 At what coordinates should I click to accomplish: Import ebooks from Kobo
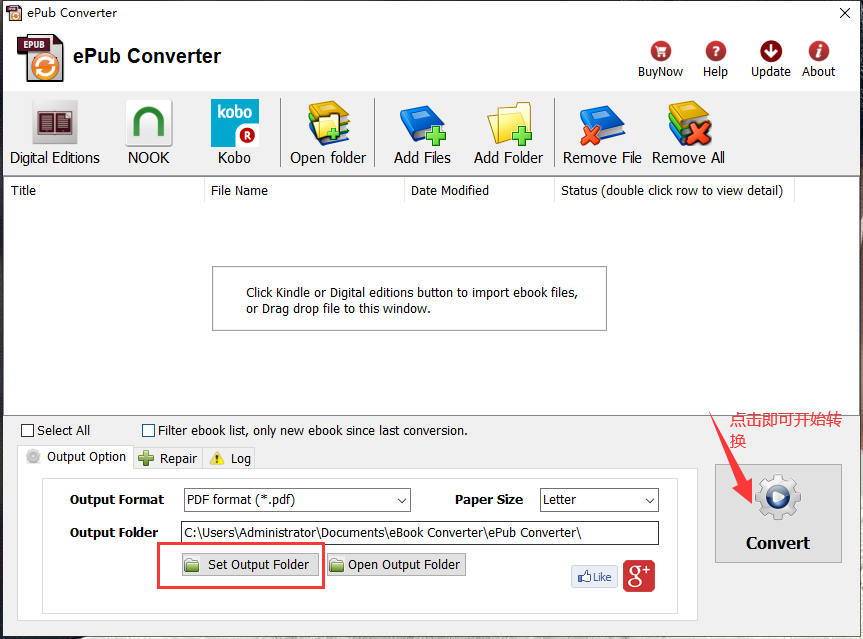[x=234, y=132]
